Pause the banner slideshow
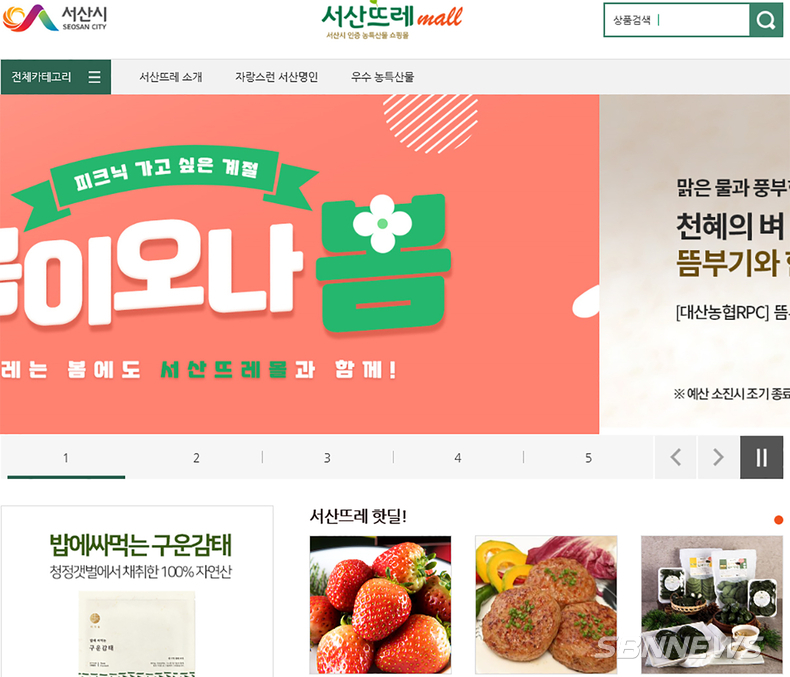790x677 pixels. click(x=761, y=457)
